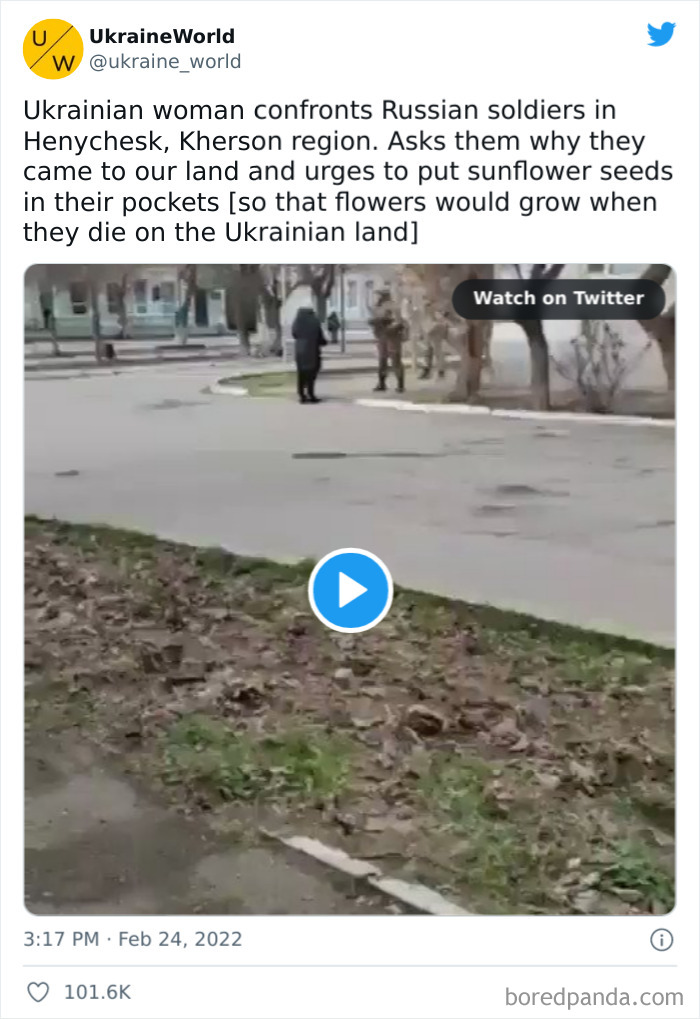Open the UkraineWorld profile avatar

(53, 49)
